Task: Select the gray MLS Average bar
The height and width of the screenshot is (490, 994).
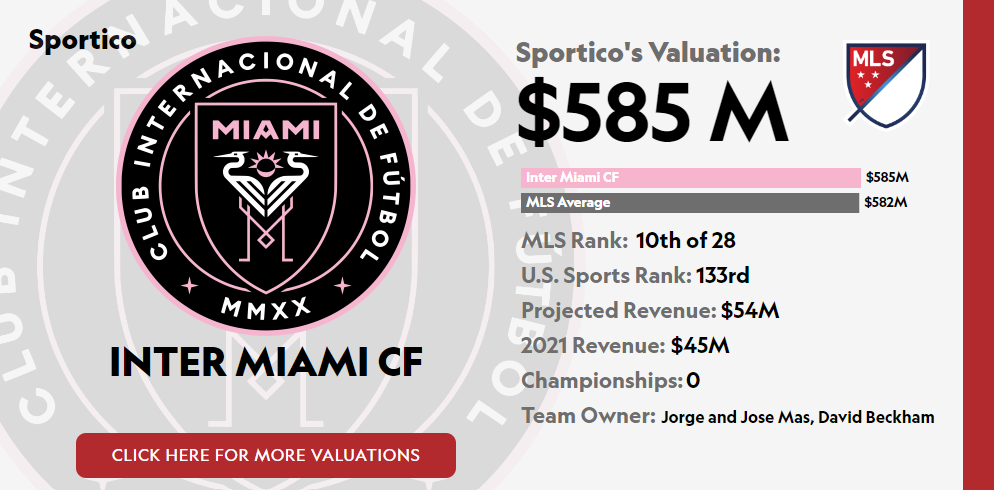Action: pyautogui.click(x=689, y=203)
